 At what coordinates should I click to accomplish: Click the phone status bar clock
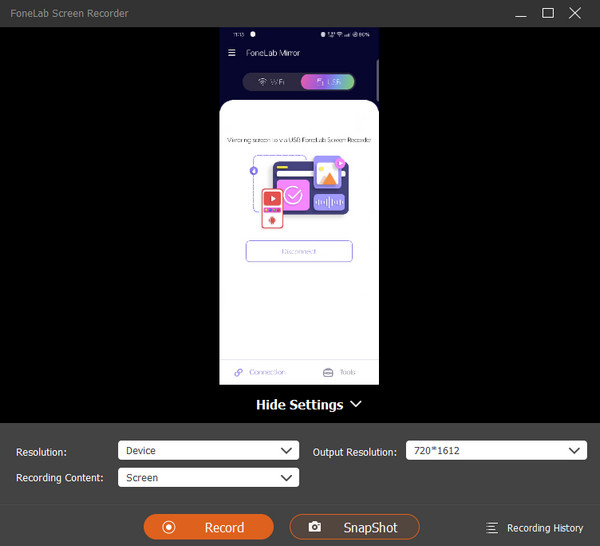238,34
